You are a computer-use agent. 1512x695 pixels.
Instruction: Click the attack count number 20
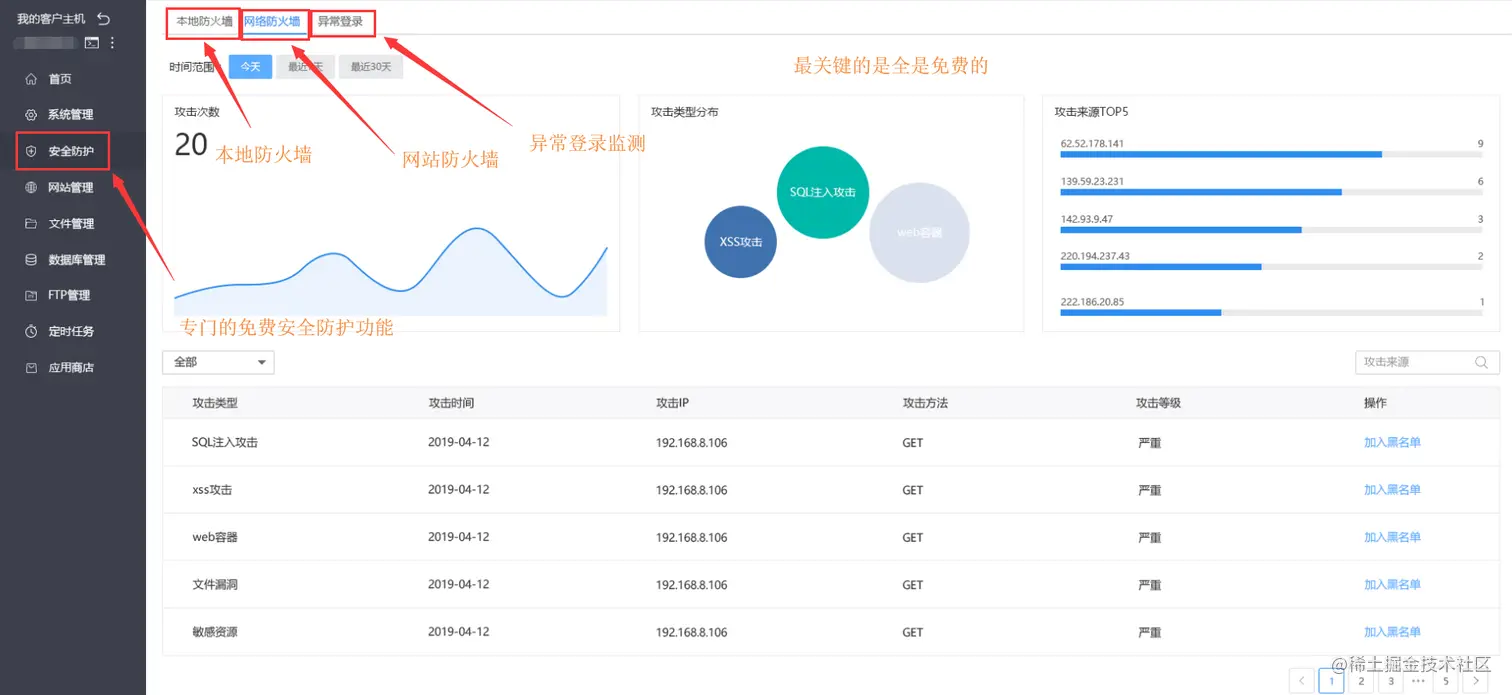tap(191, 144)
